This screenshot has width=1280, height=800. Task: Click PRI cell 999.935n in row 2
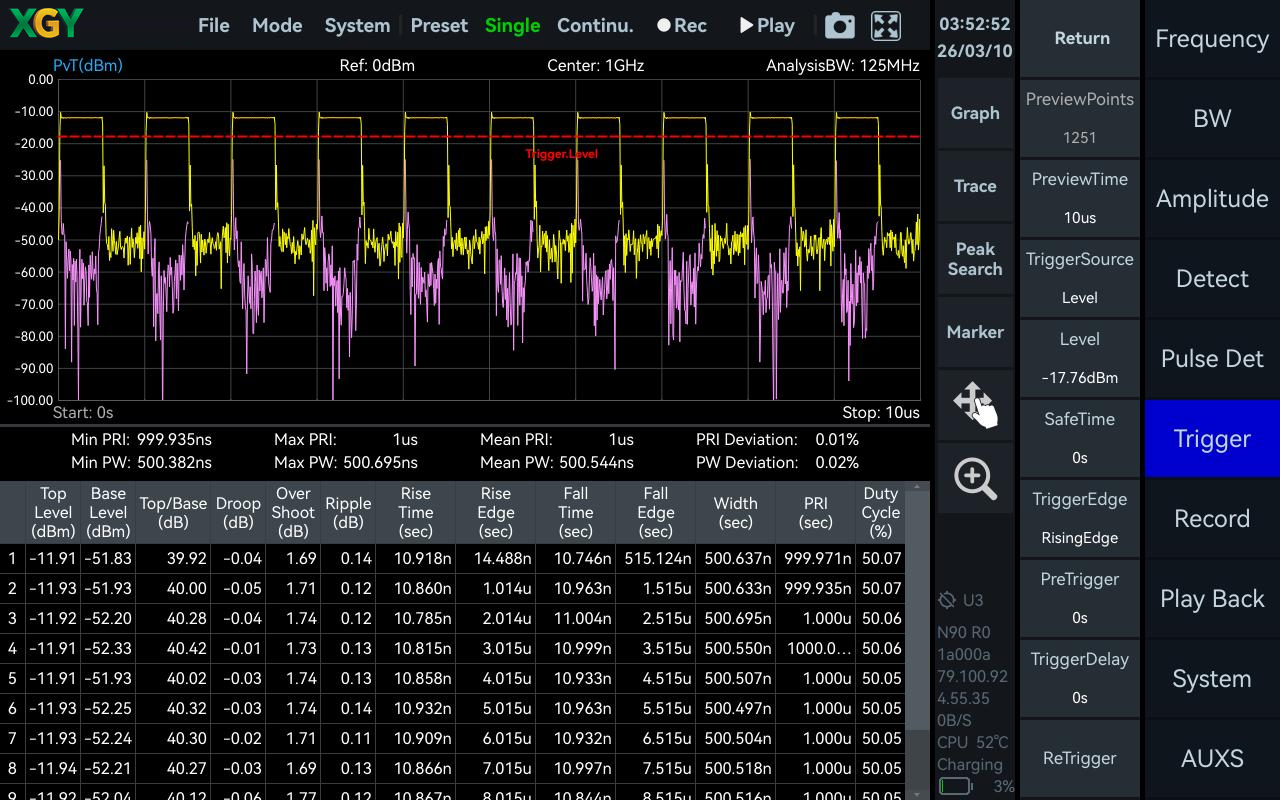pyautogui.click(x=816, y=589)
